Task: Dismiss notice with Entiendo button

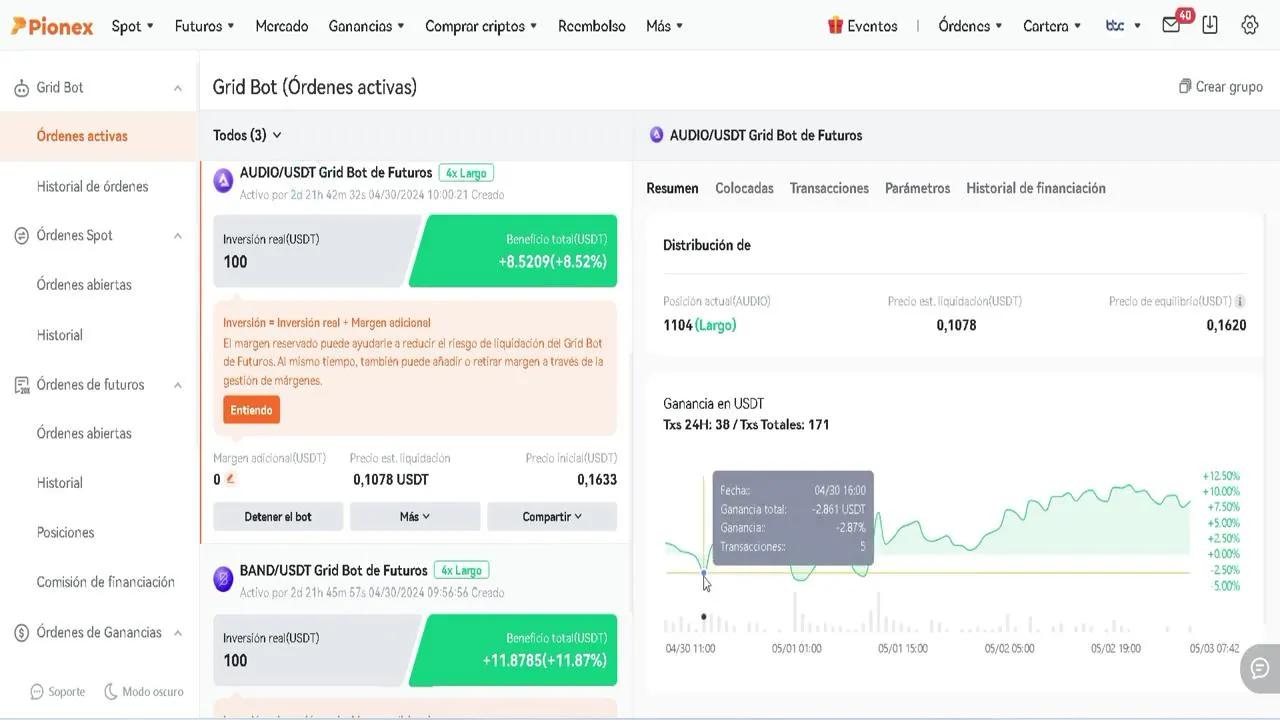Action: tap(251, 410)
